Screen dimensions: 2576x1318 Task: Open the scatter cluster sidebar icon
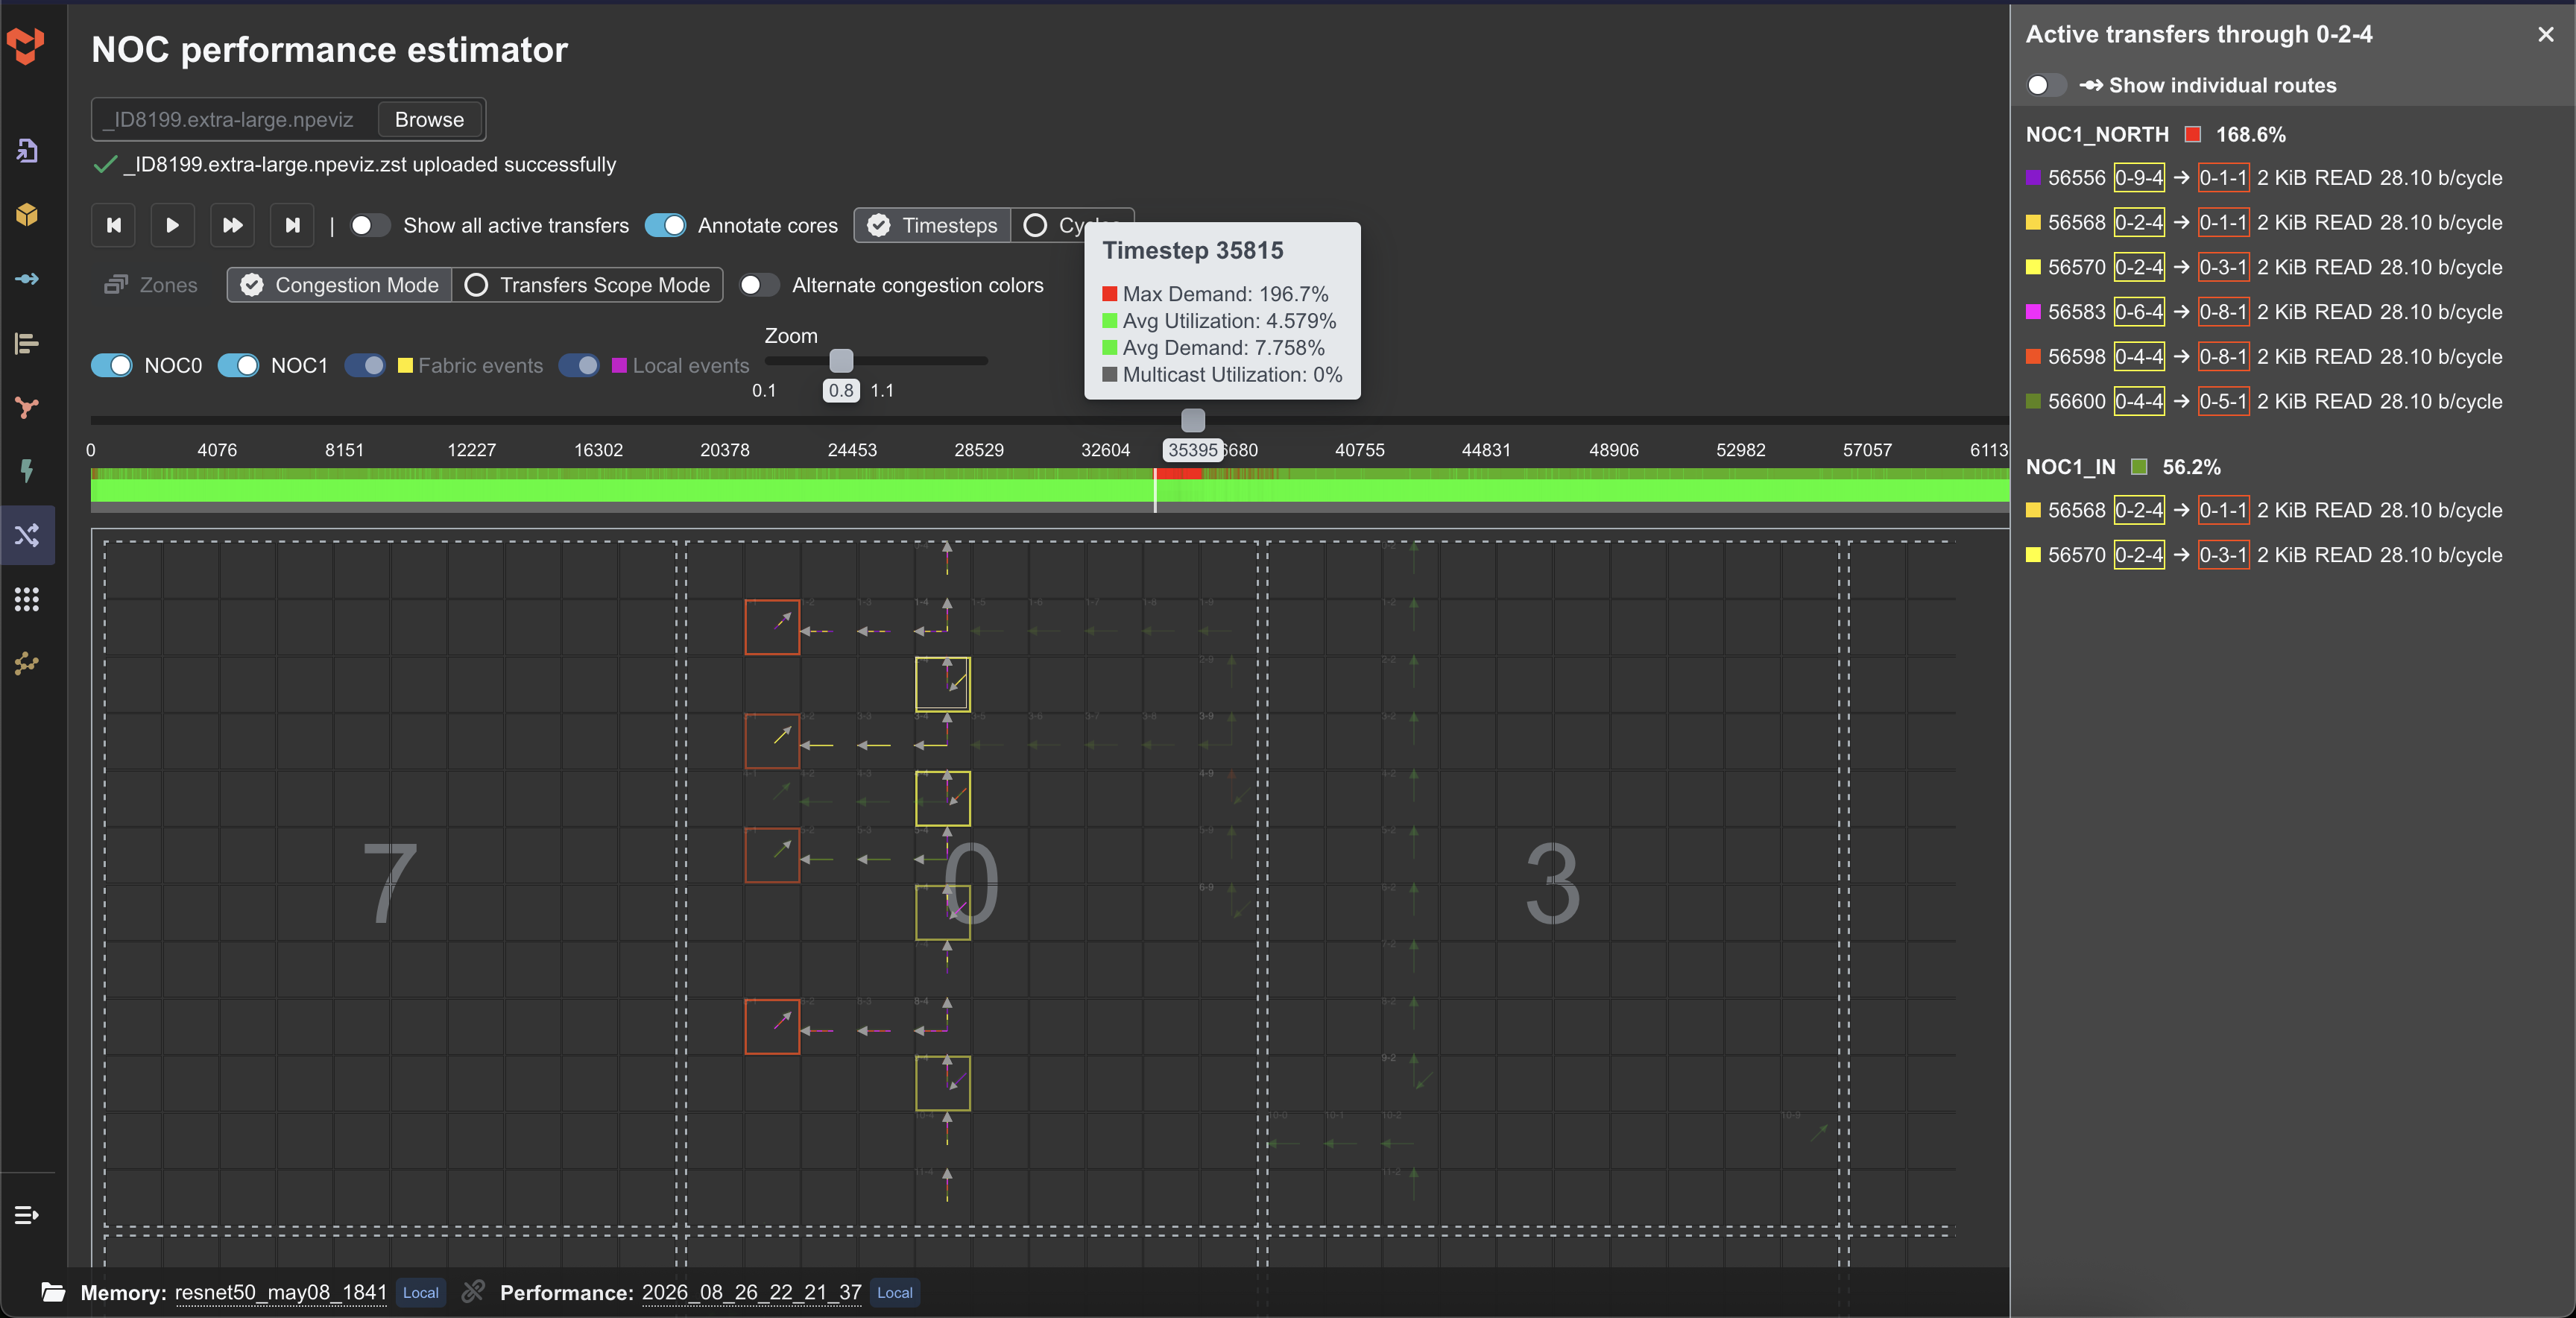pos(27,663)
